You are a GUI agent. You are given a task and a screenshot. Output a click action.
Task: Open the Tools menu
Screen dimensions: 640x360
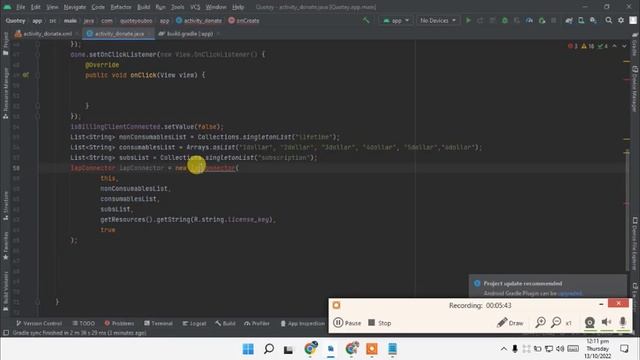(x=178, y=7)
